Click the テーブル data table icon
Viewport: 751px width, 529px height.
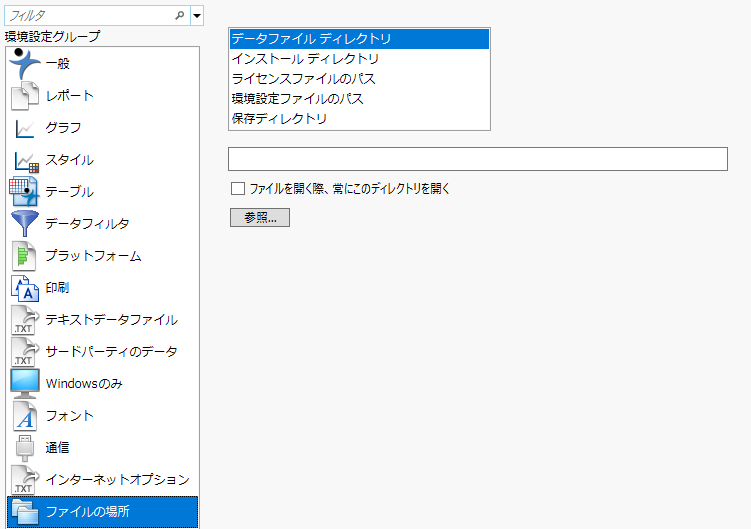click(x=24, y=191)
